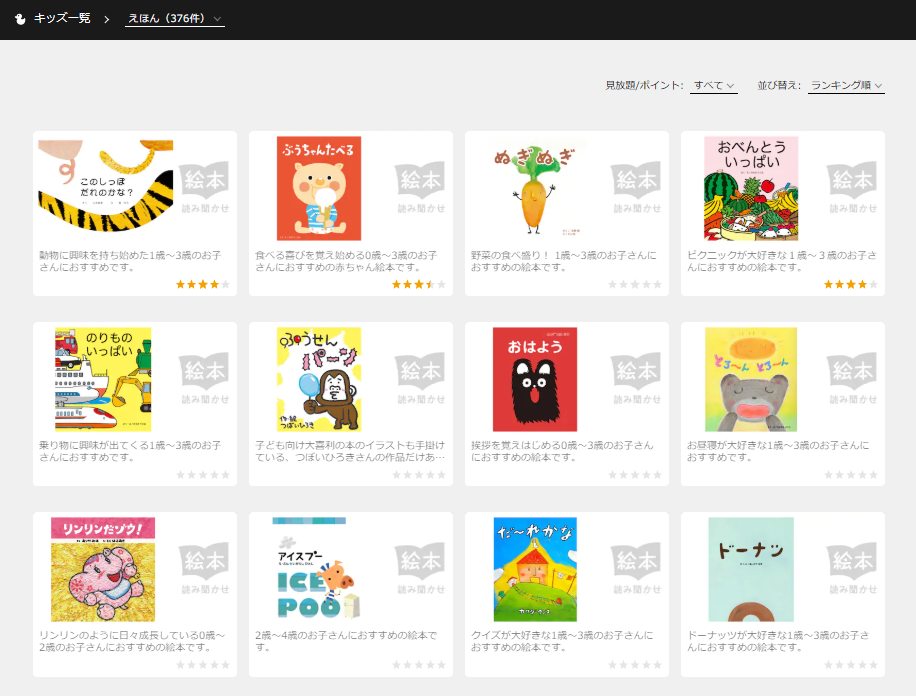Open the とろーんとろーん bear book cover
The height and width of the screenshot is (696, 916).
tap(751, 379)
